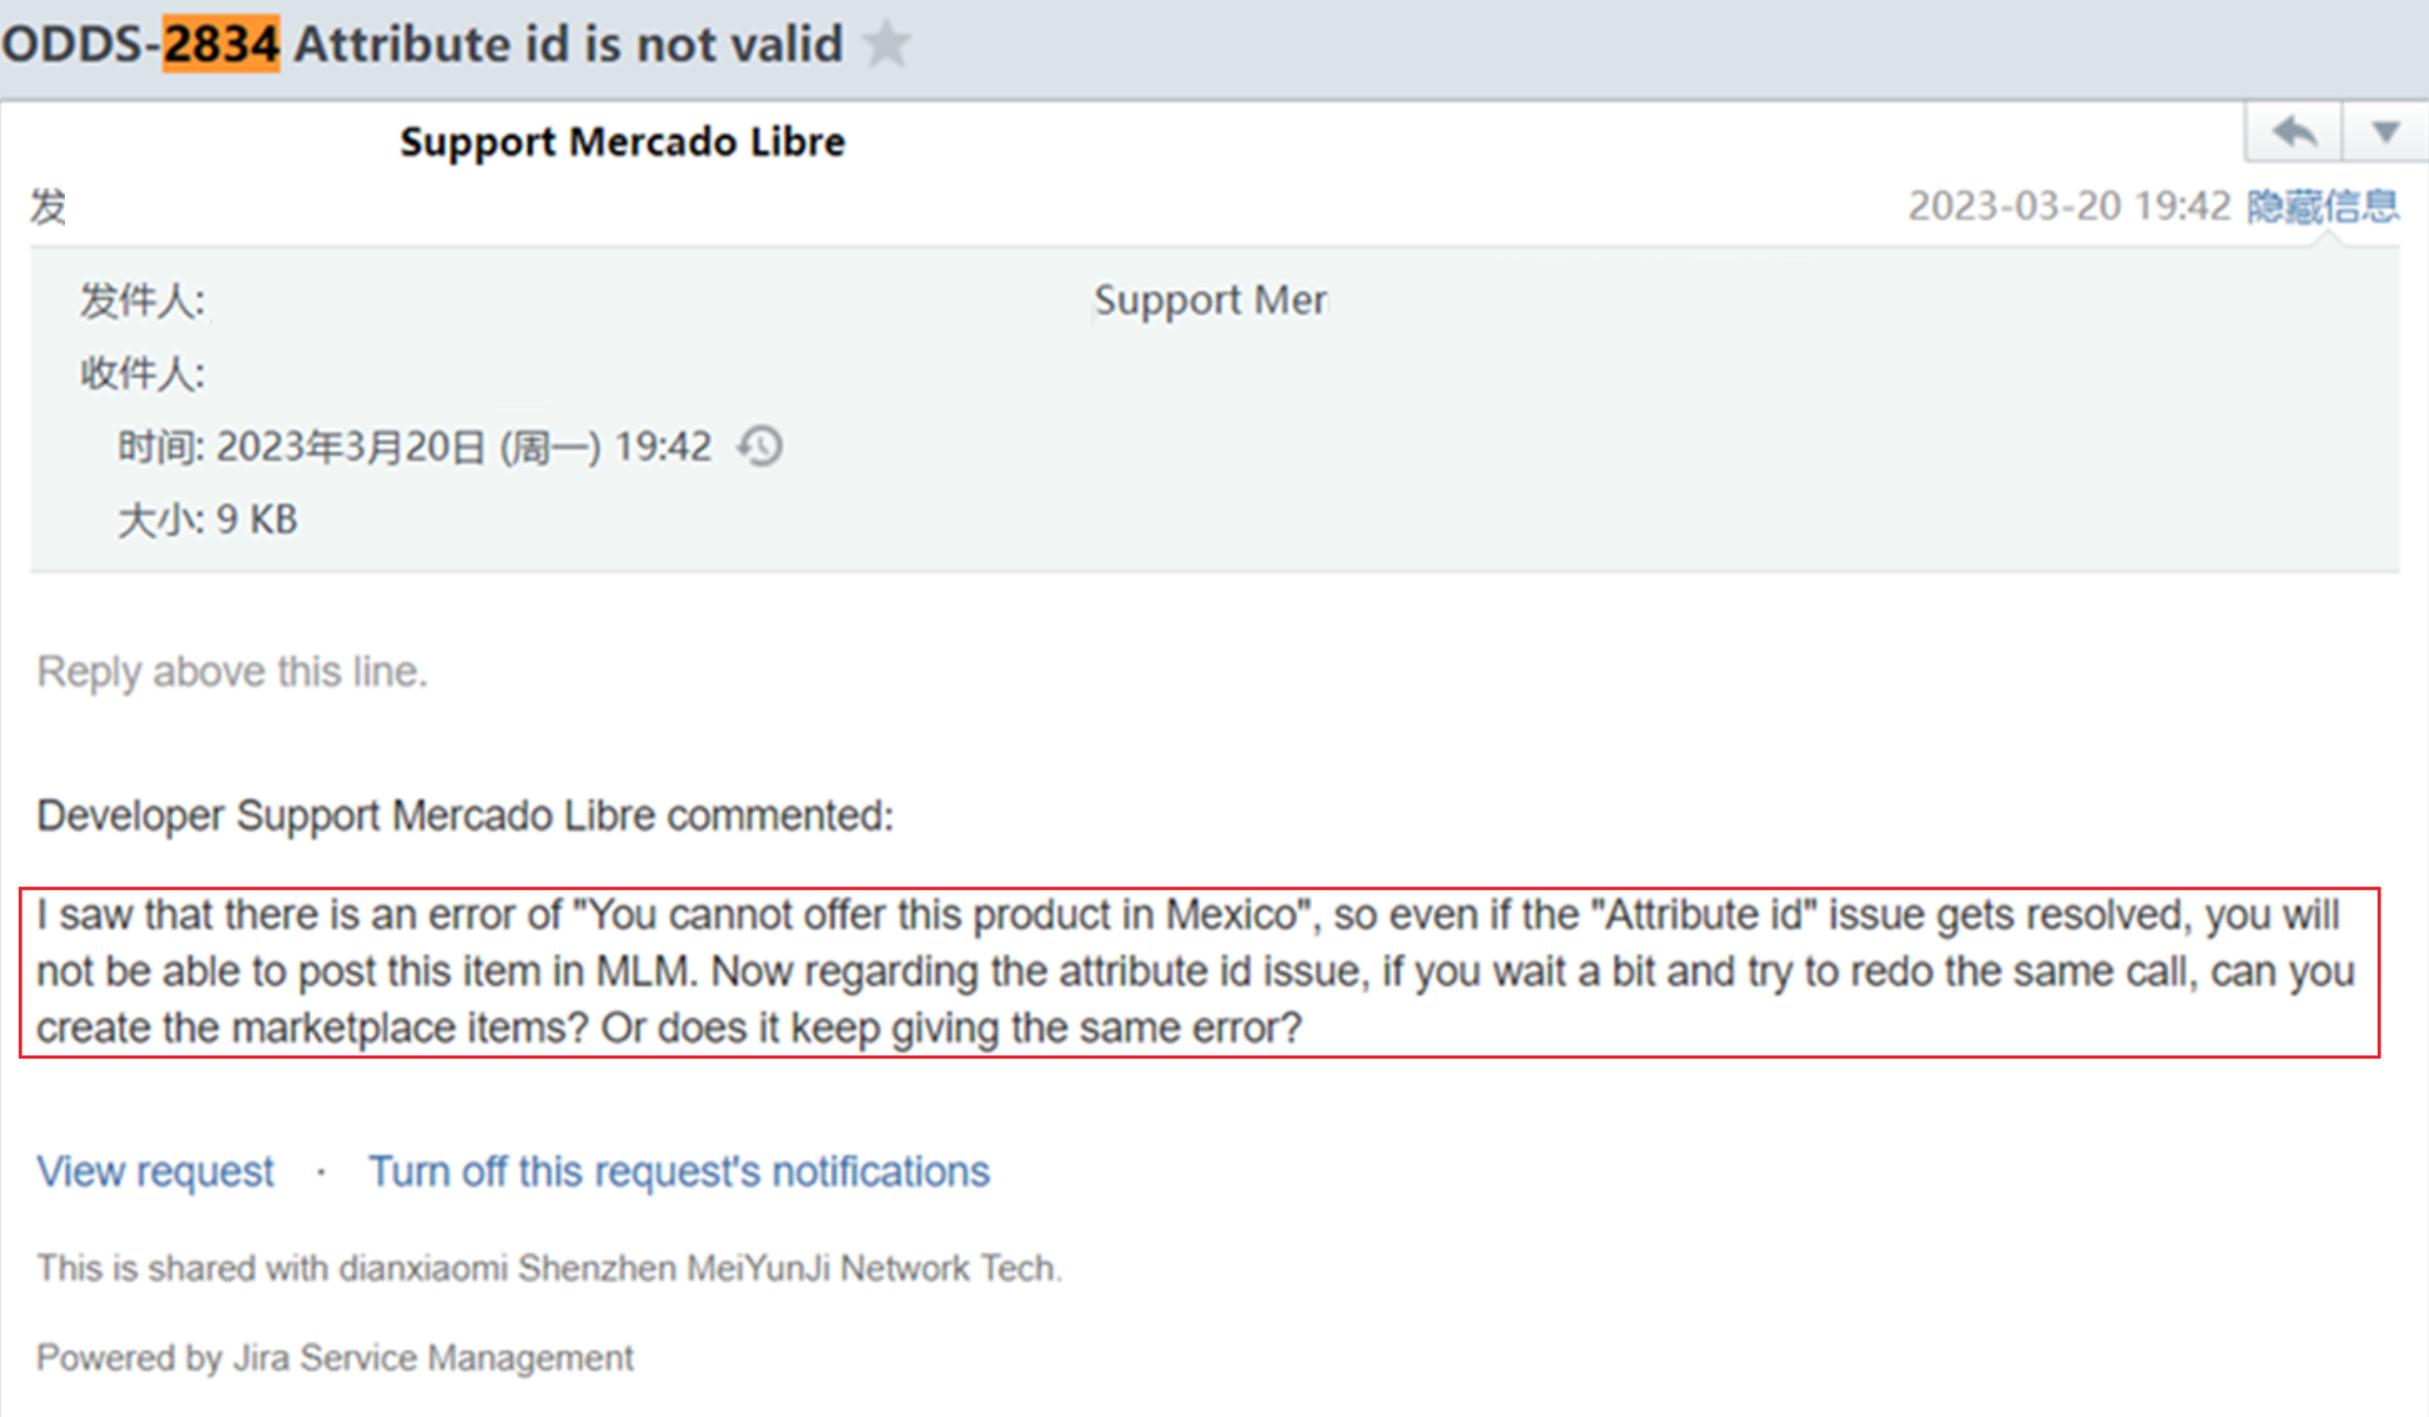Star the ODDS-2834 email
Screen dimensions: 2429x1417
click(887, 45)
